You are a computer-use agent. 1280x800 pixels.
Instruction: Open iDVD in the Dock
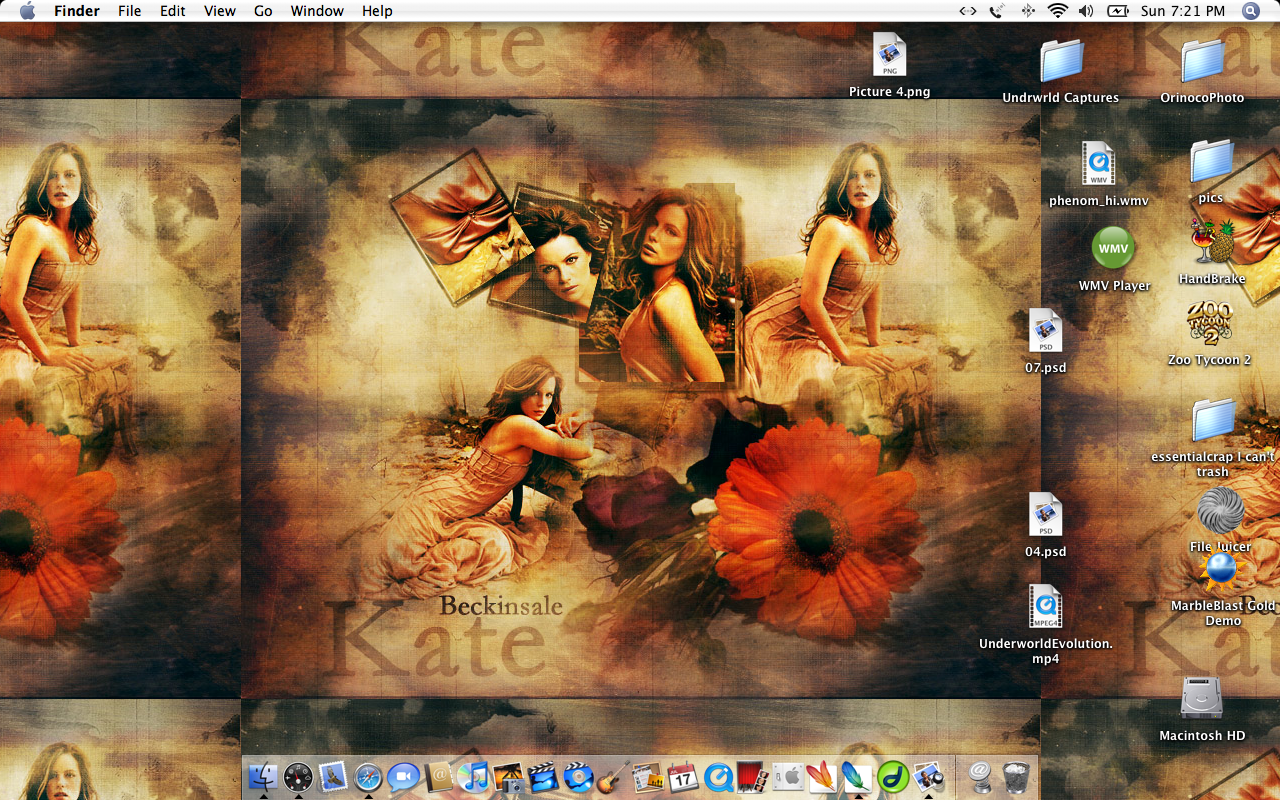pos(578,777)
